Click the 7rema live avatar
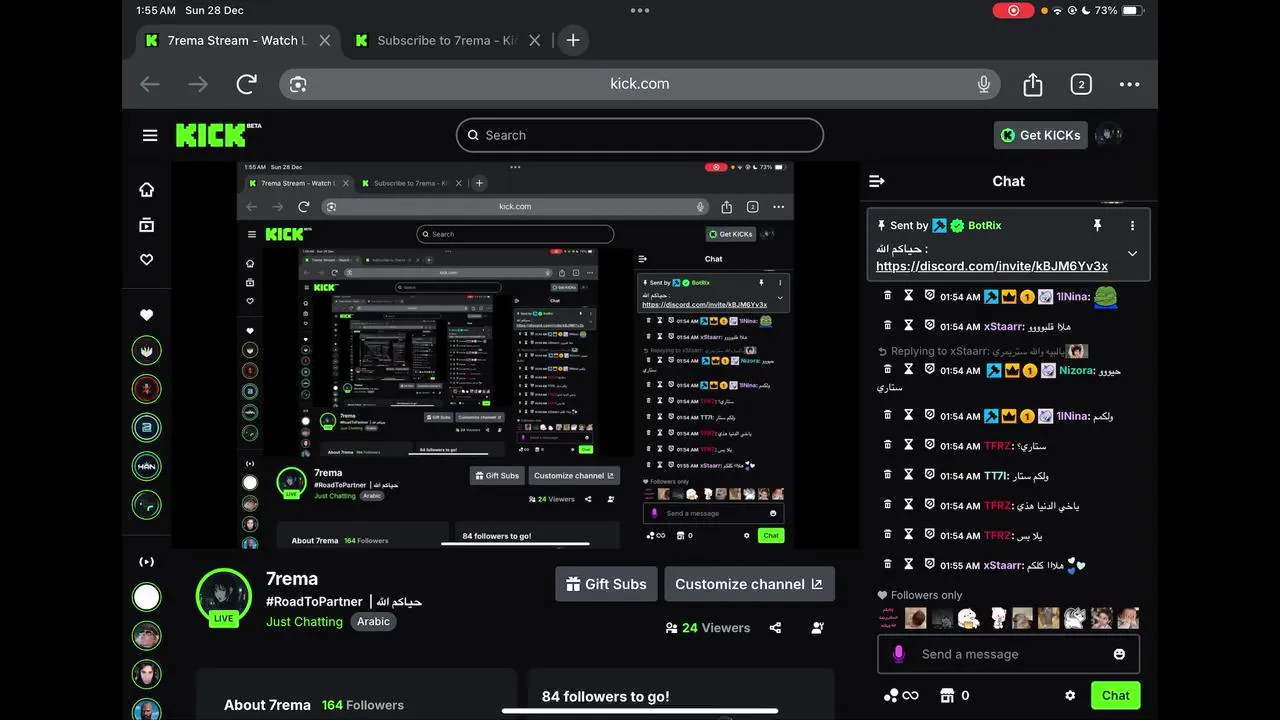Image resolution: width=1280 pixels, height=720 pixels. pos(224,597)
